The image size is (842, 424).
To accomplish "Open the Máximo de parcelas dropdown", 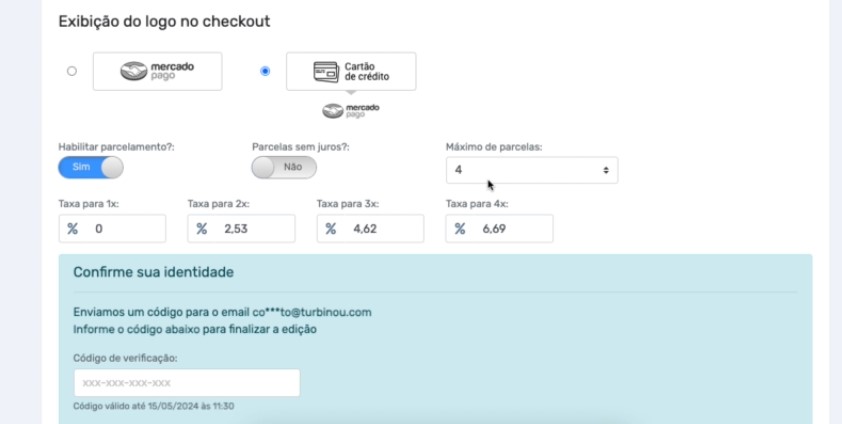I will click(x=532, y=170).
